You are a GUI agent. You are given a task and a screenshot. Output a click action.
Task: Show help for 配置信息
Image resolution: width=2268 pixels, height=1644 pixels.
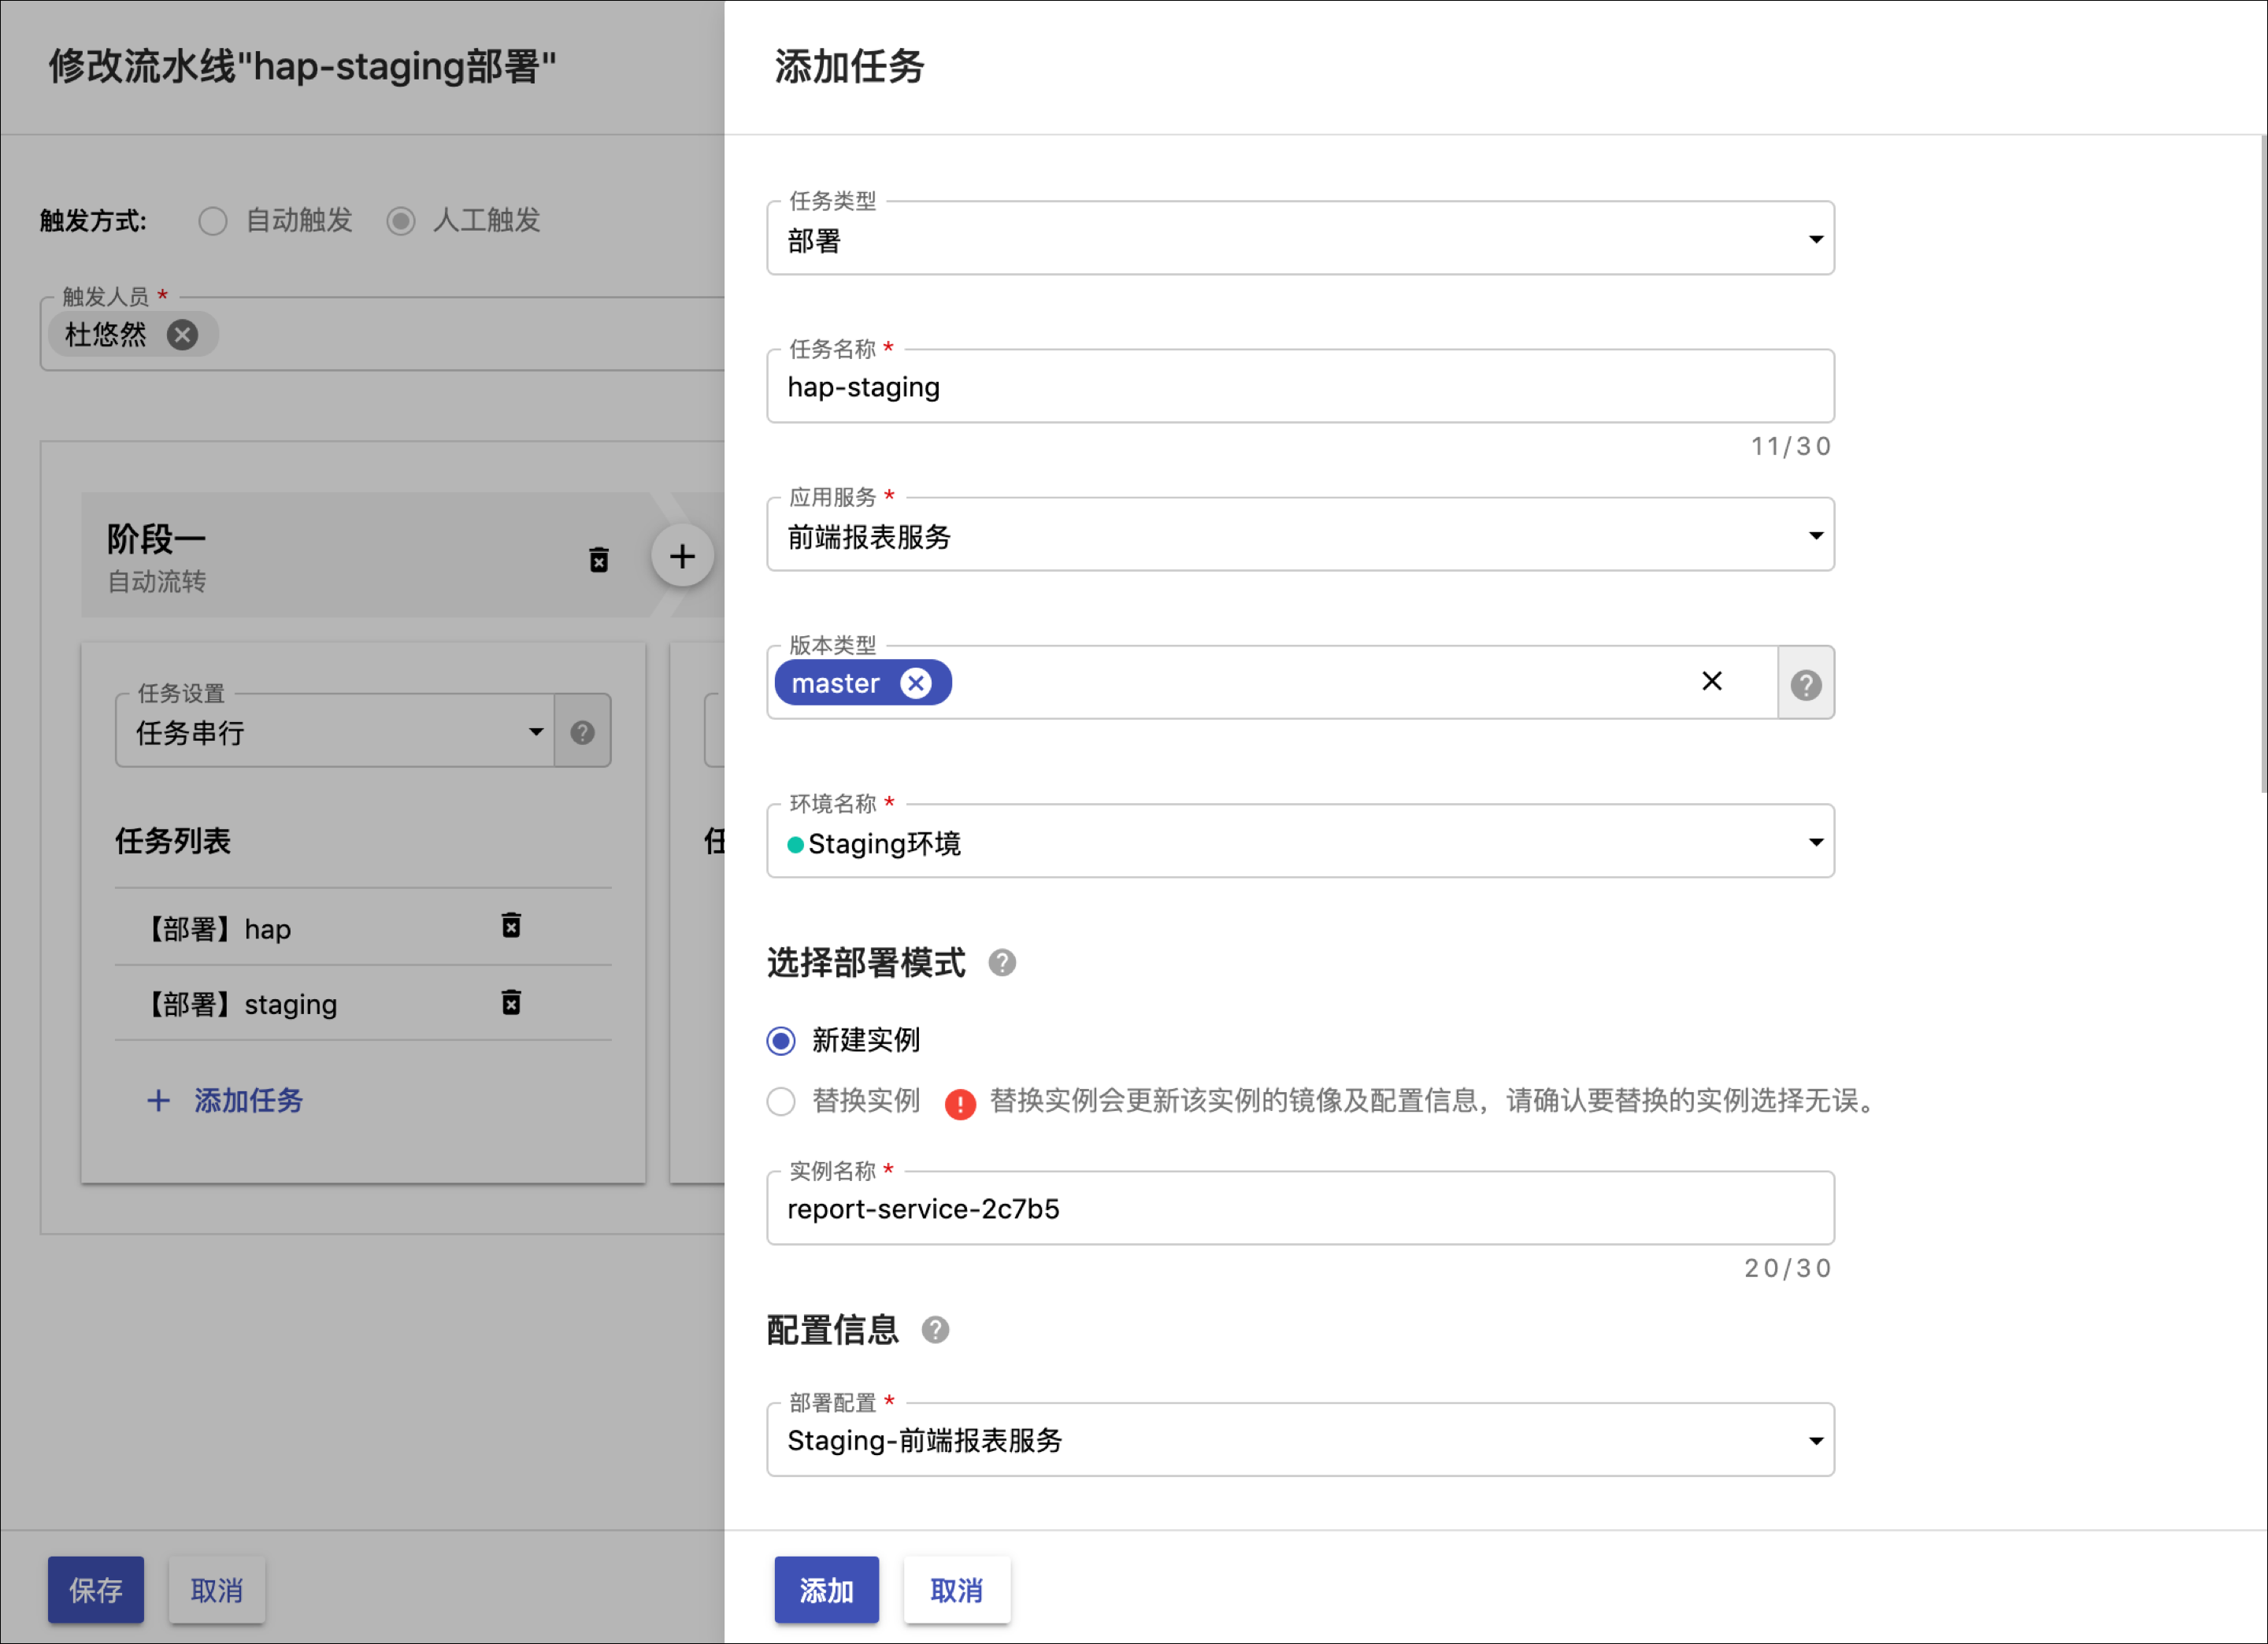[x=935, y=1330]
